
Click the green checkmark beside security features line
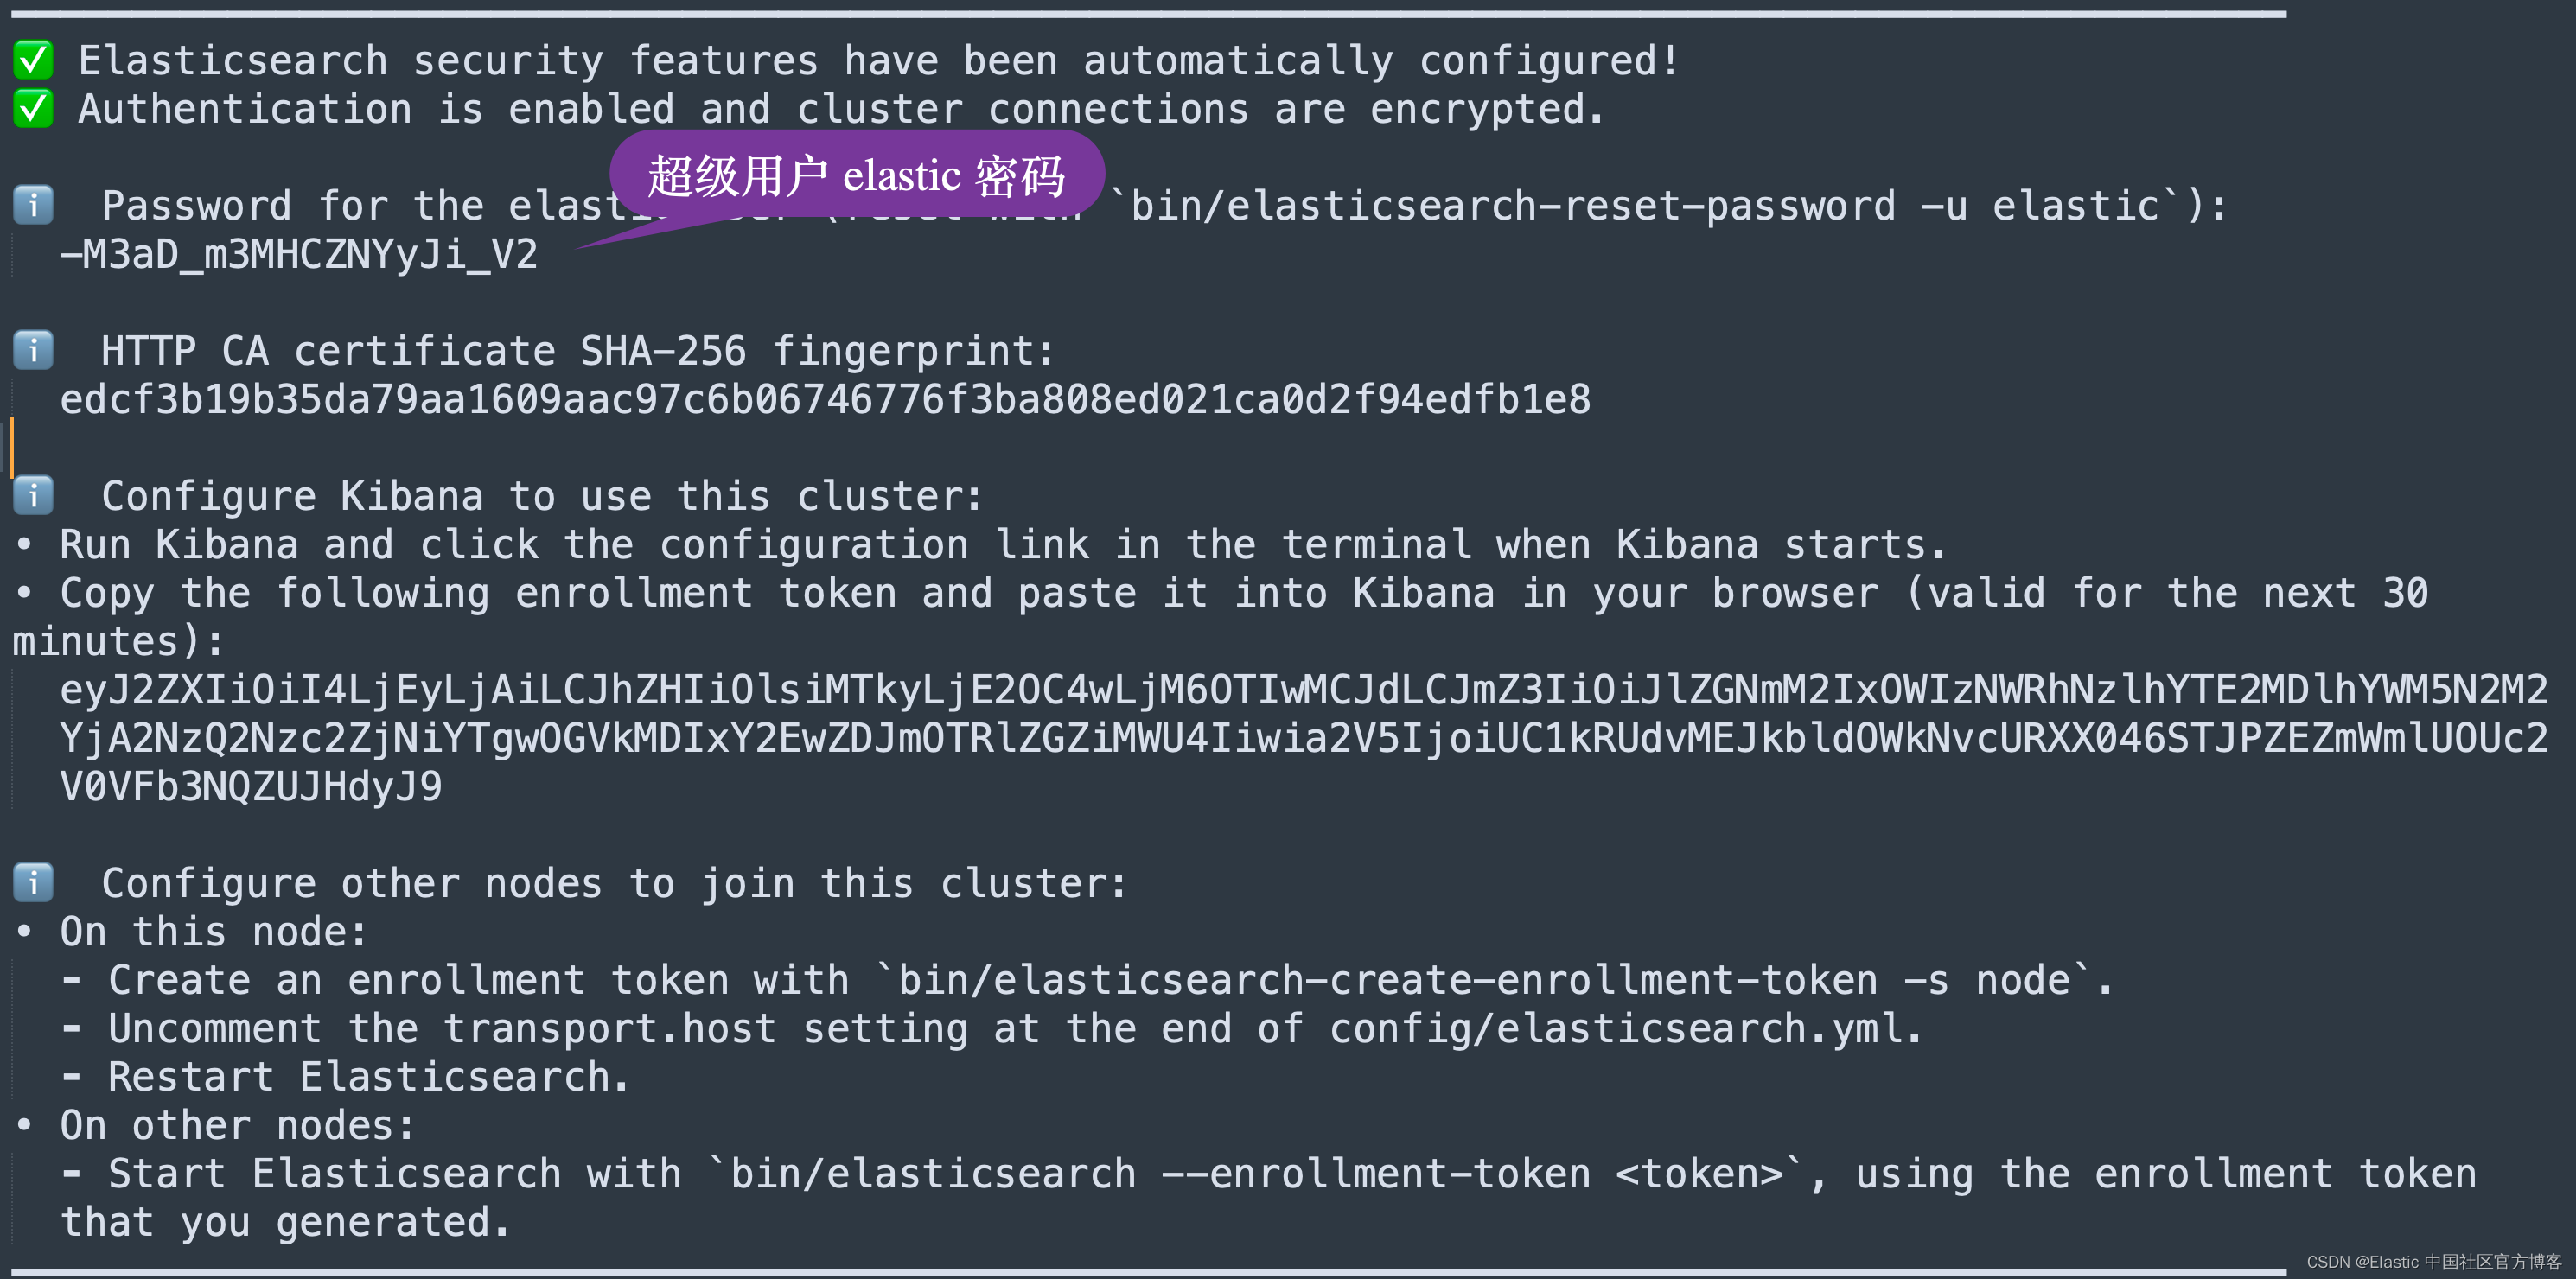coord(33,60)
